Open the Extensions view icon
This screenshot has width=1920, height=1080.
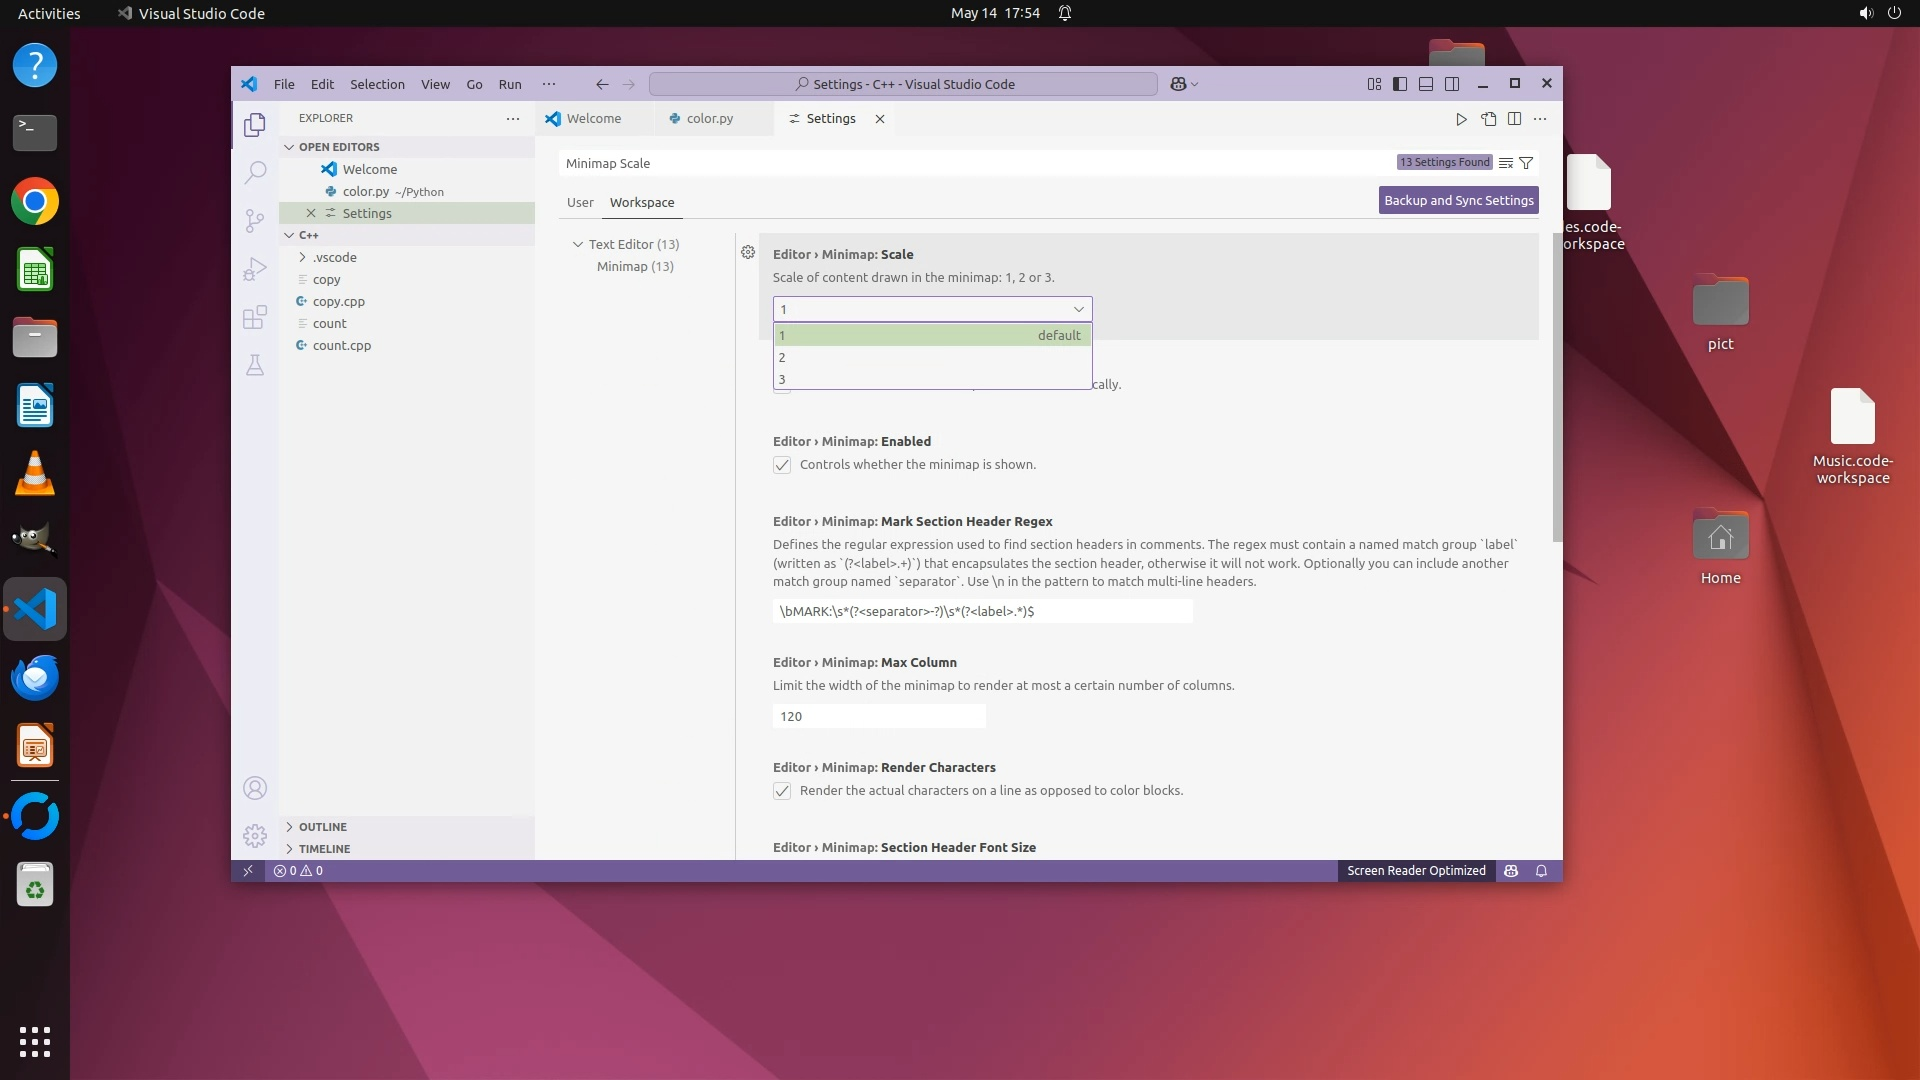click(255, 317)
